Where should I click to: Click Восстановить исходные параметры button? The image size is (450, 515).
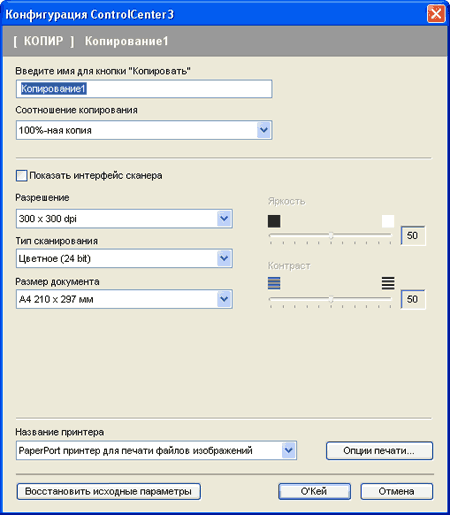(x=109, y=491)
